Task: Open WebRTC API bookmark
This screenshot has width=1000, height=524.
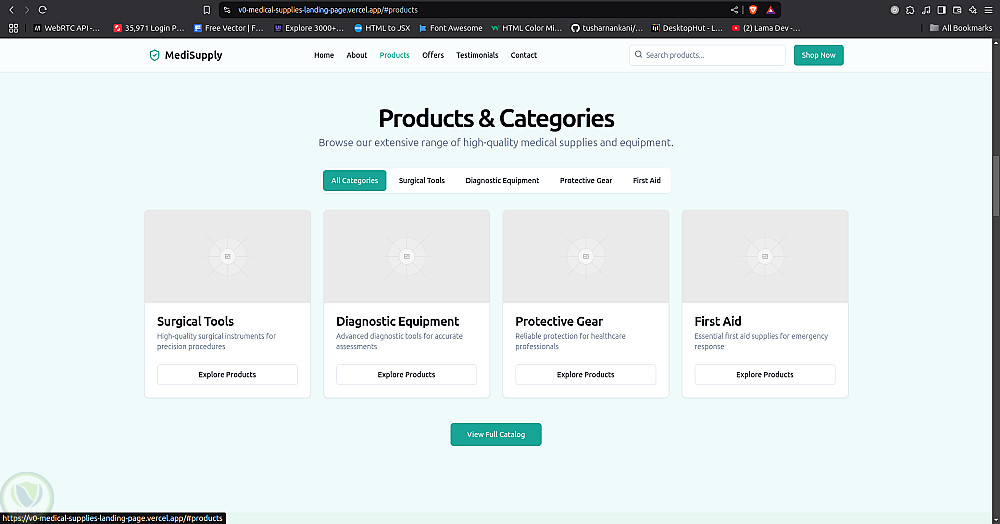Action: click(67, 28)
